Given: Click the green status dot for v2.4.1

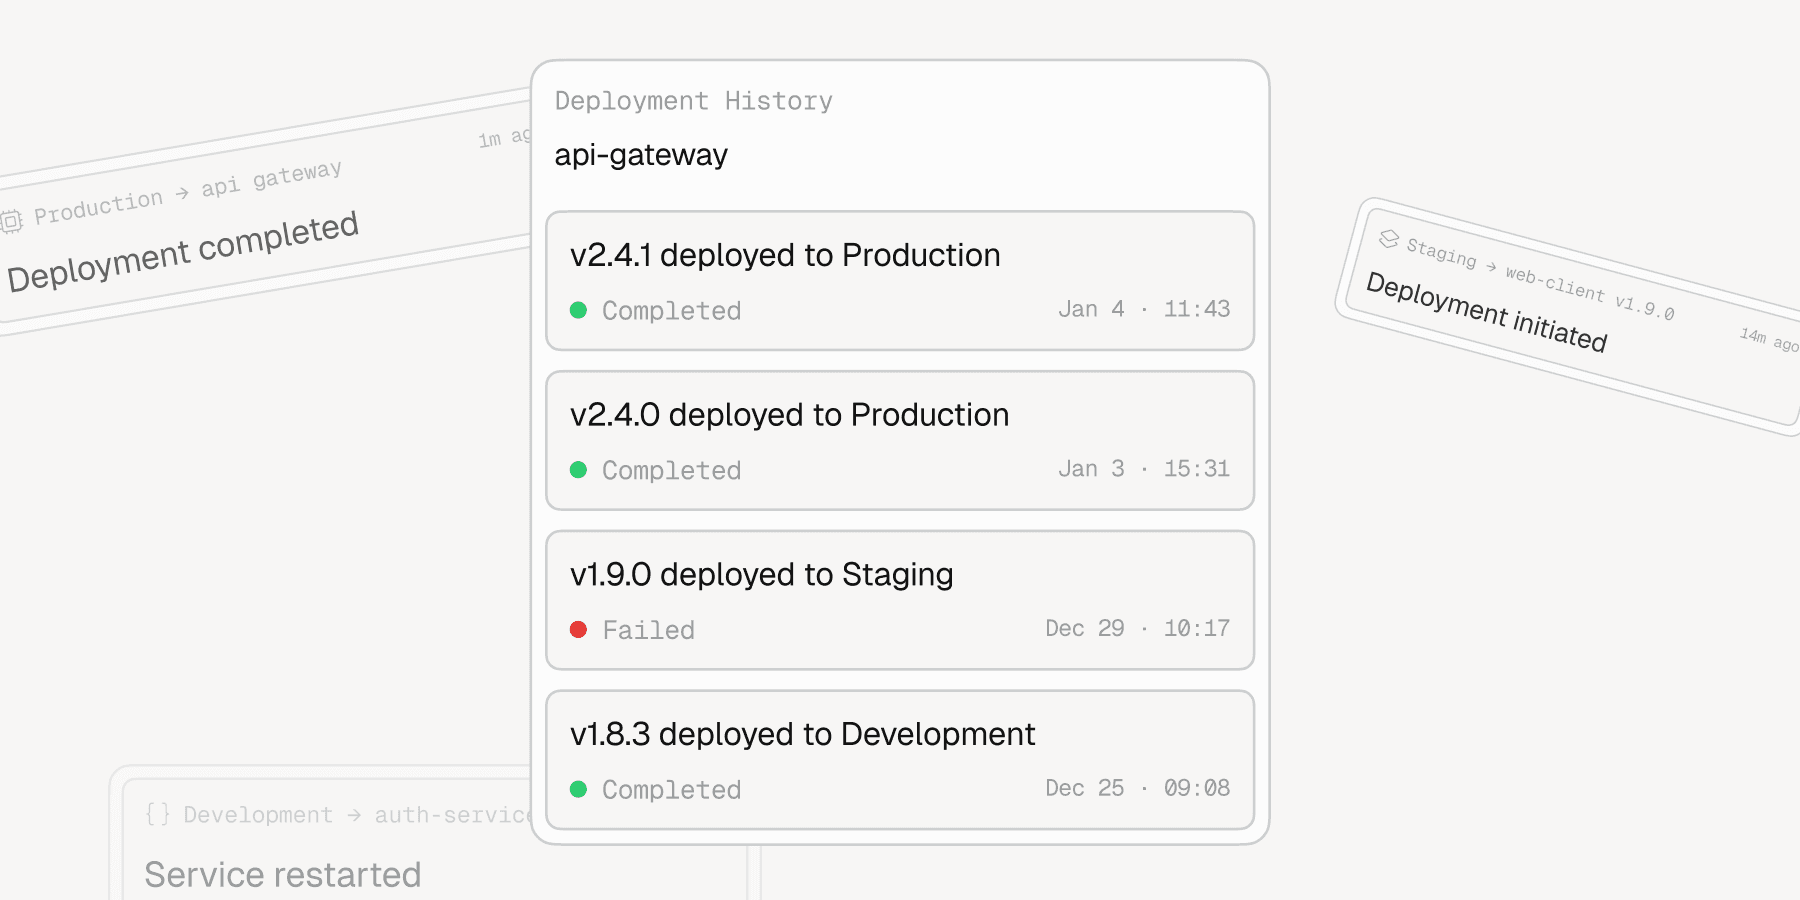Looking at the screenshot, I should click(580, 310).
